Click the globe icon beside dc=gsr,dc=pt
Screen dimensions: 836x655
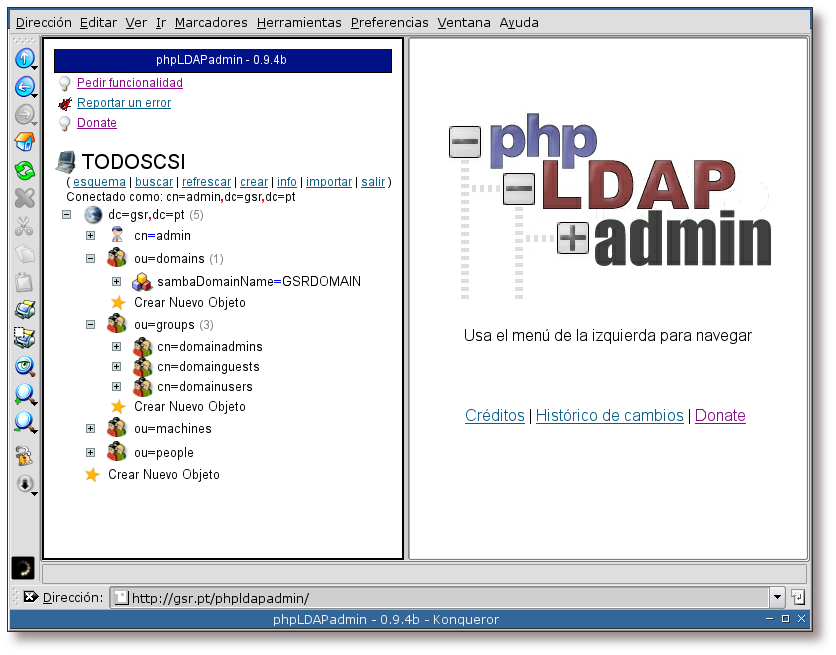coord(93,215)
